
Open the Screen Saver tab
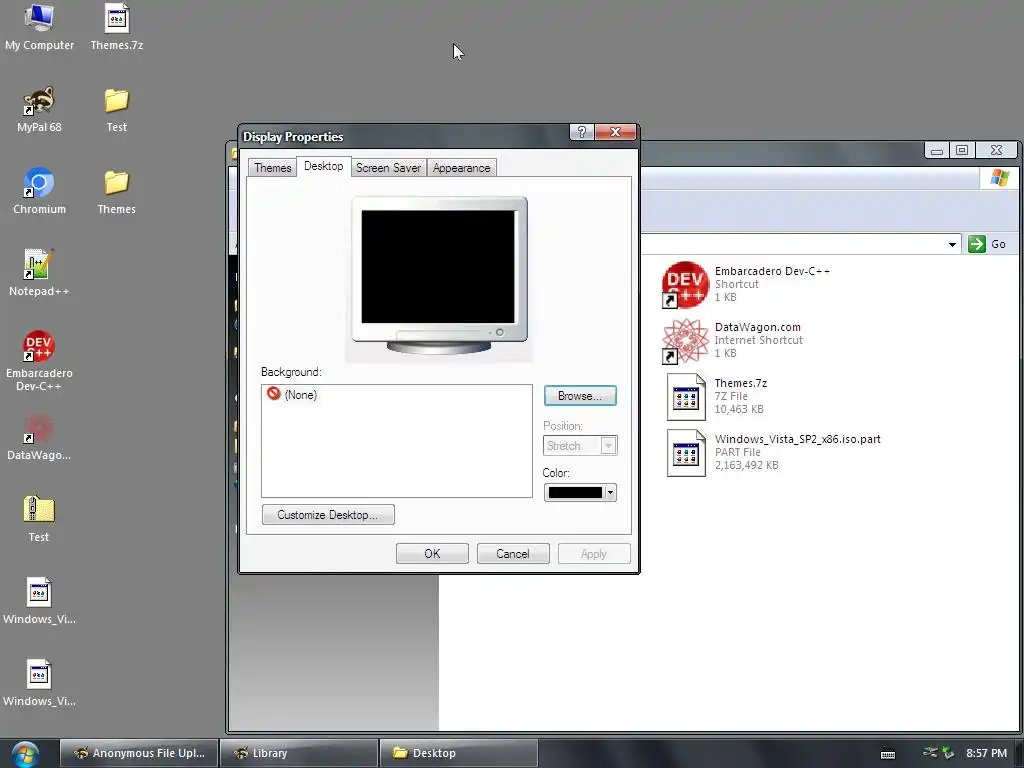tap(389, 168)
